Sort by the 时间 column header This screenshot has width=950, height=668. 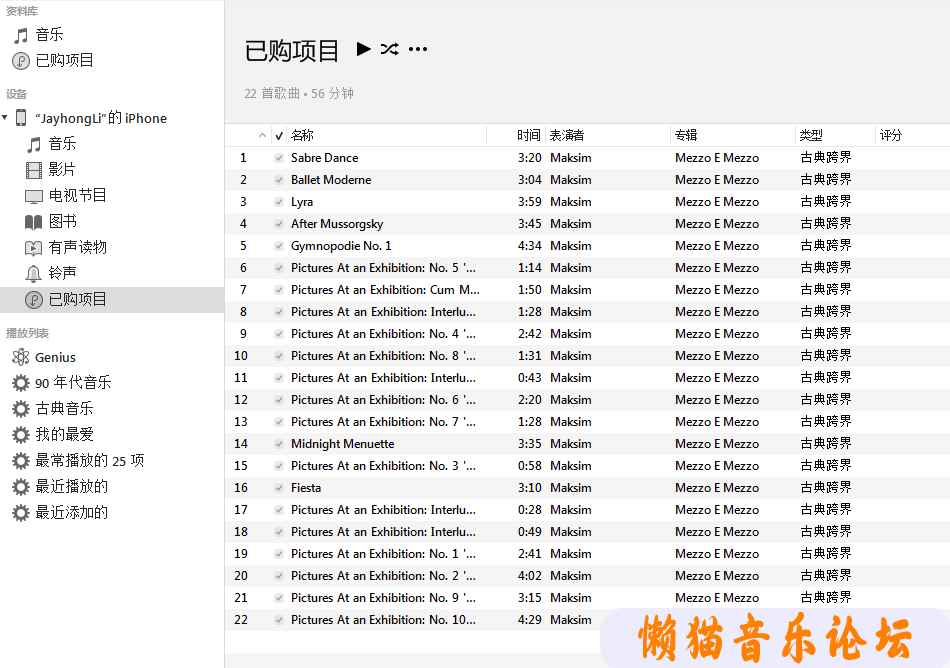click(528, 136)
